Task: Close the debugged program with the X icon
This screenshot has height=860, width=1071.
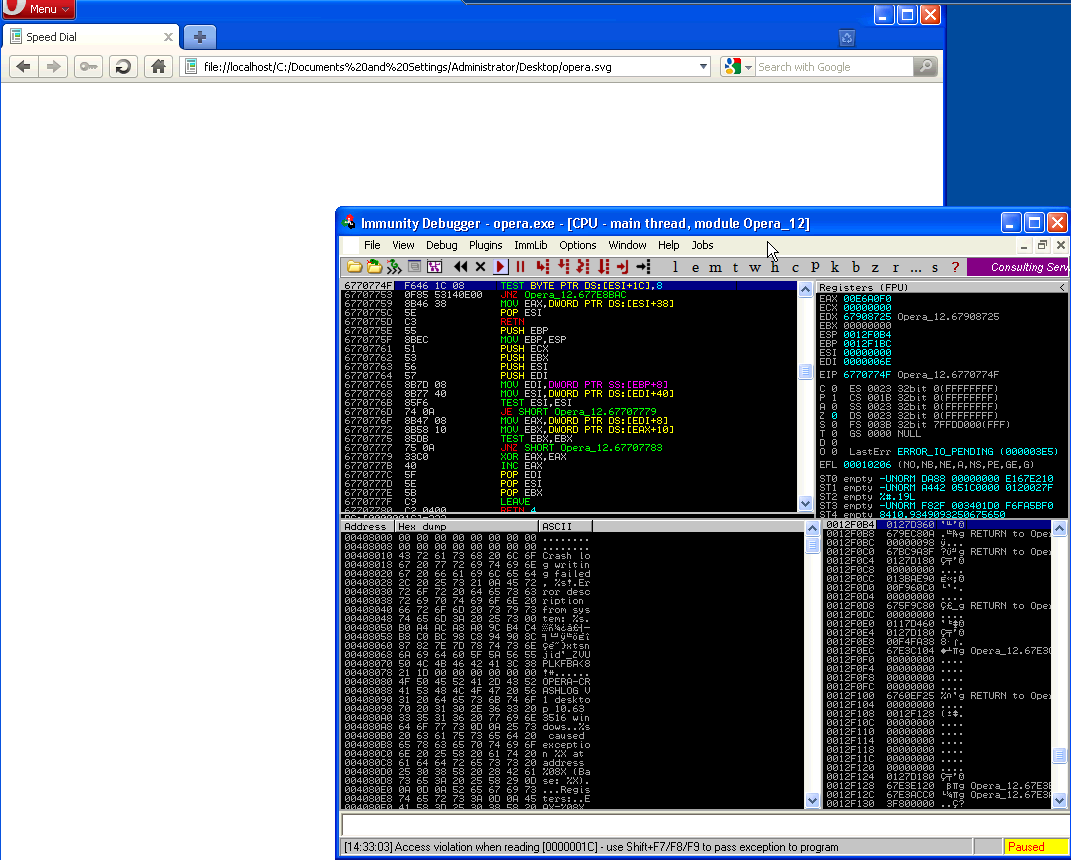Action: [x=480, y=267]
